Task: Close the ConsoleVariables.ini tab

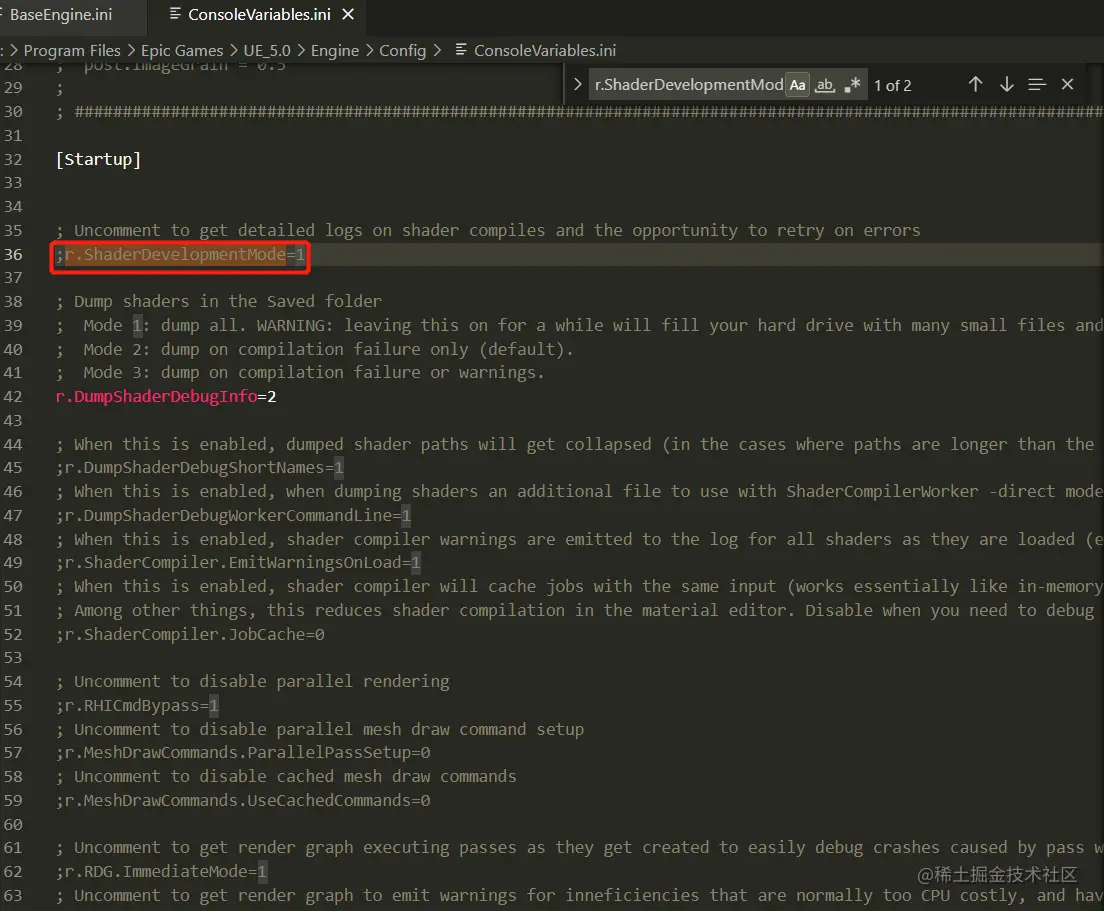Action: [348, 15]
